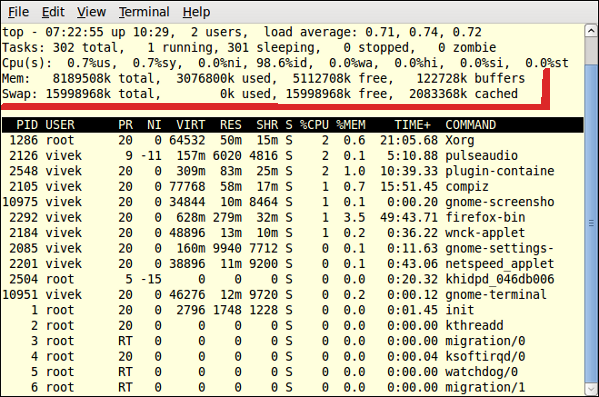This screenshot has width=599, height=397.
Task: Open the Help menu
Action: pos(196,12)
